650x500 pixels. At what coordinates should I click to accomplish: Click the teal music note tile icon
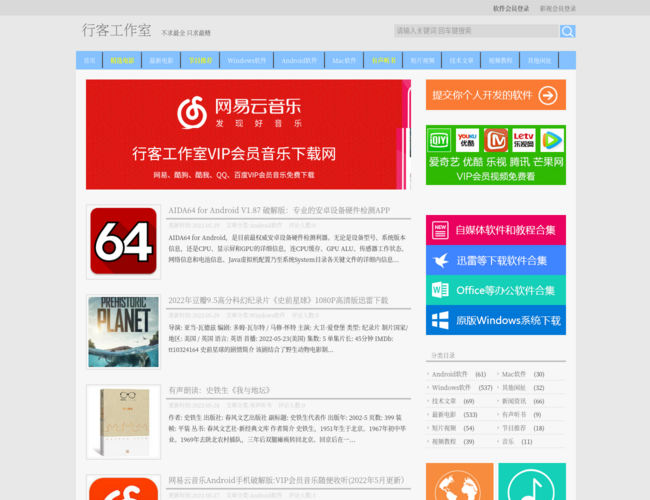(532, 482)
